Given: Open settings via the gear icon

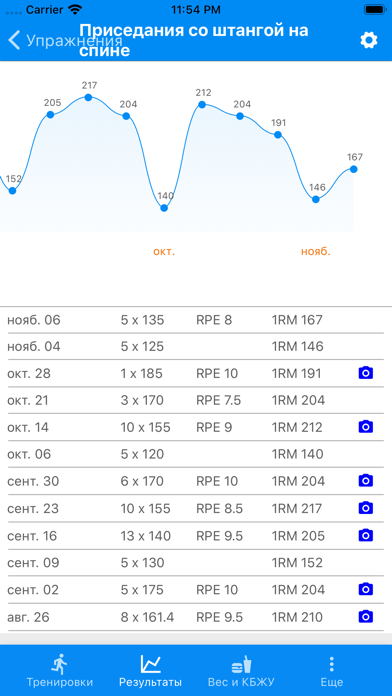Looking at the screenshot, I should pos(368,40).
